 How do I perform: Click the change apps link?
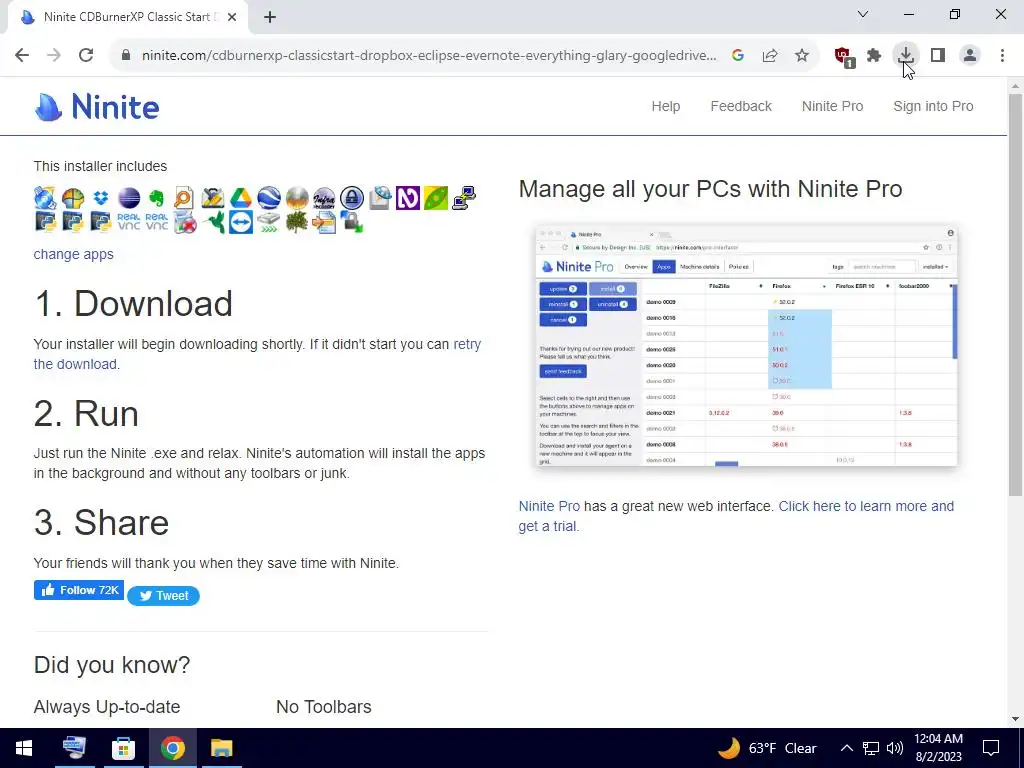point(73,254)
